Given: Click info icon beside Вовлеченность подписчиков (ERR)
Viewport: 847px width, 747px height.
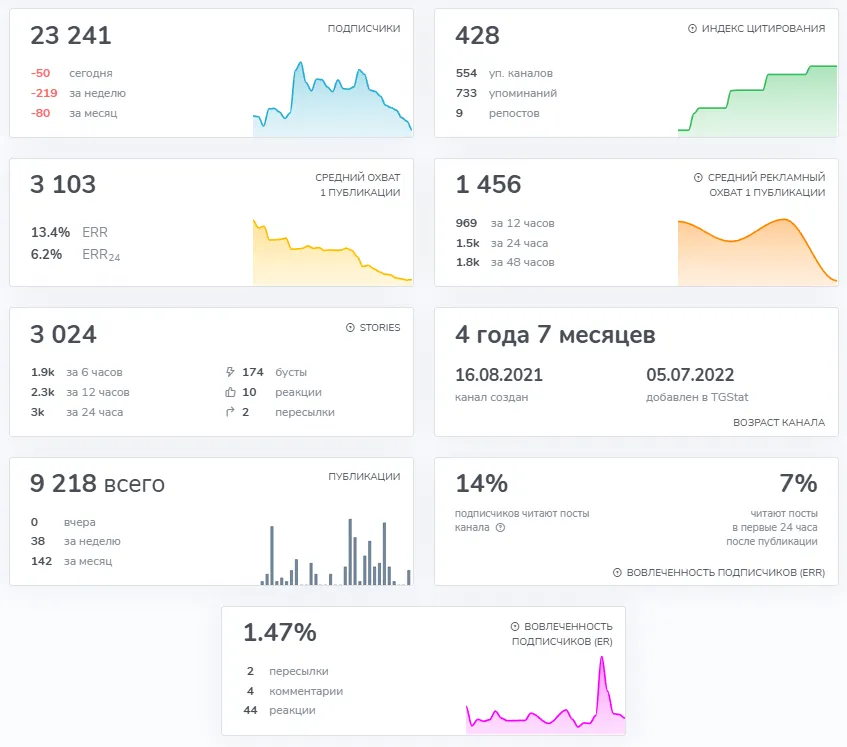Looking at the screenshot, I should 617,573.
